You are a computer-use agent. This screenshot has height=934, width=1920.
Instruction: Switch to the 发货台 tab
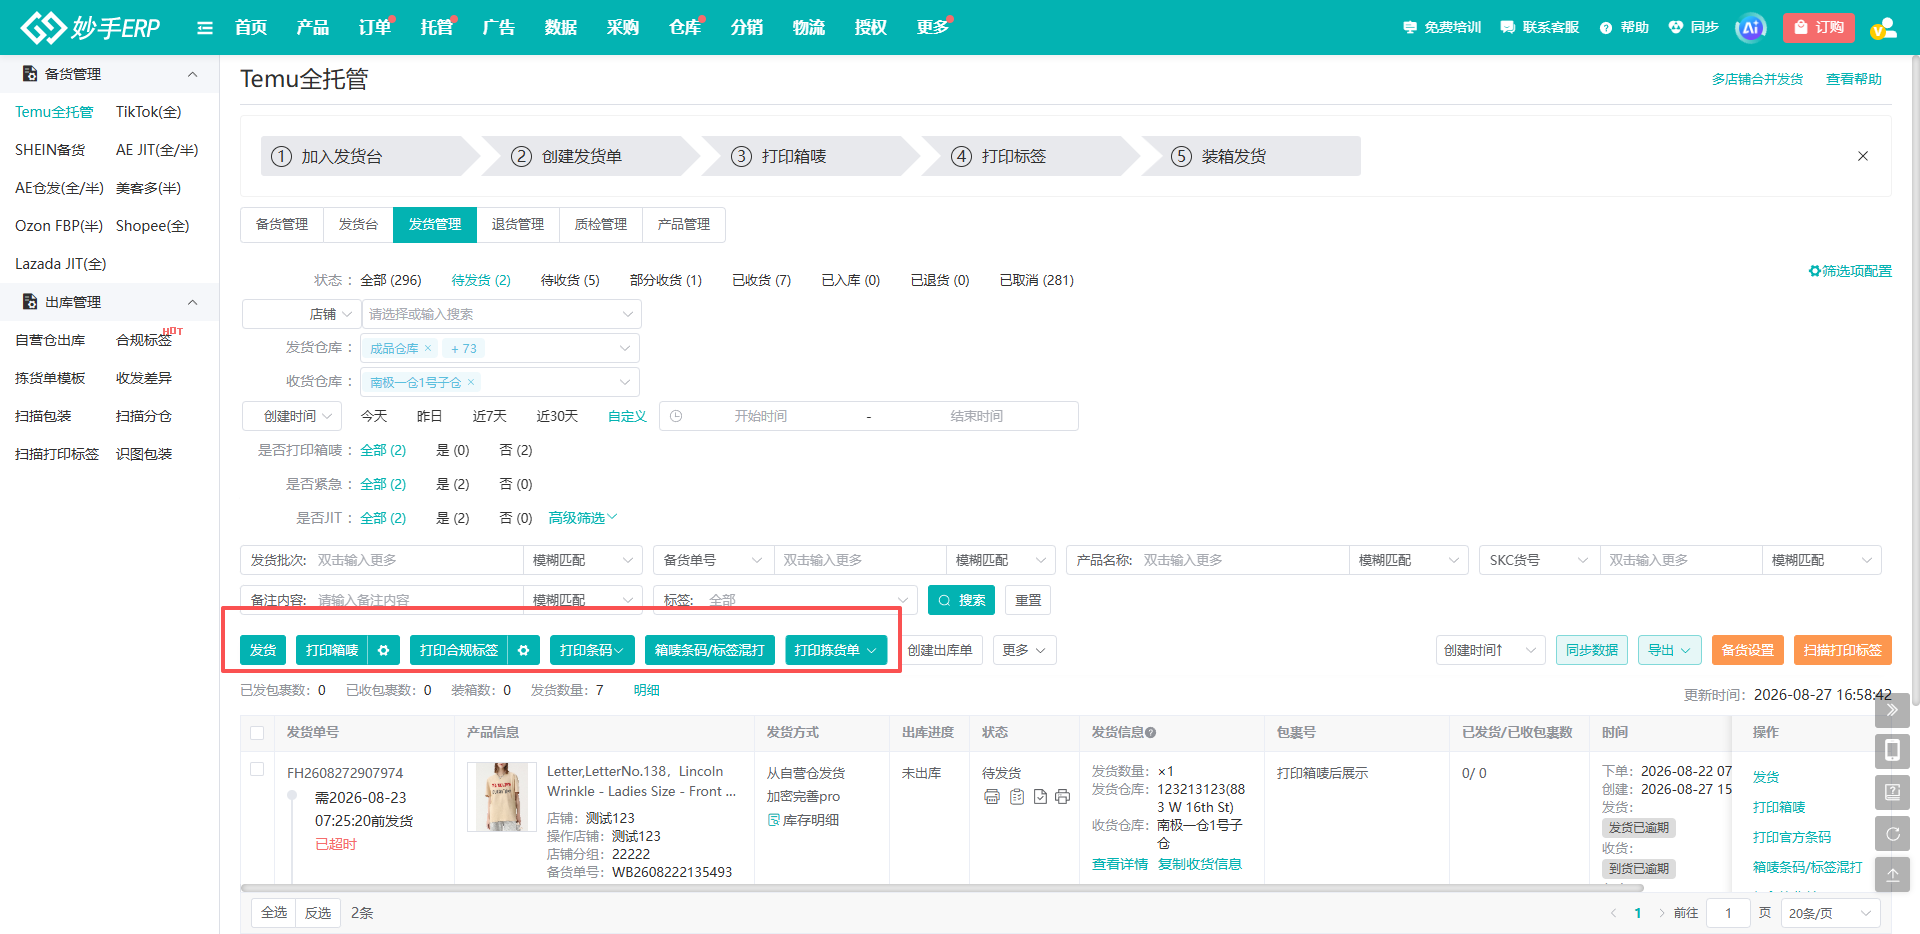[x=358, y=224]
